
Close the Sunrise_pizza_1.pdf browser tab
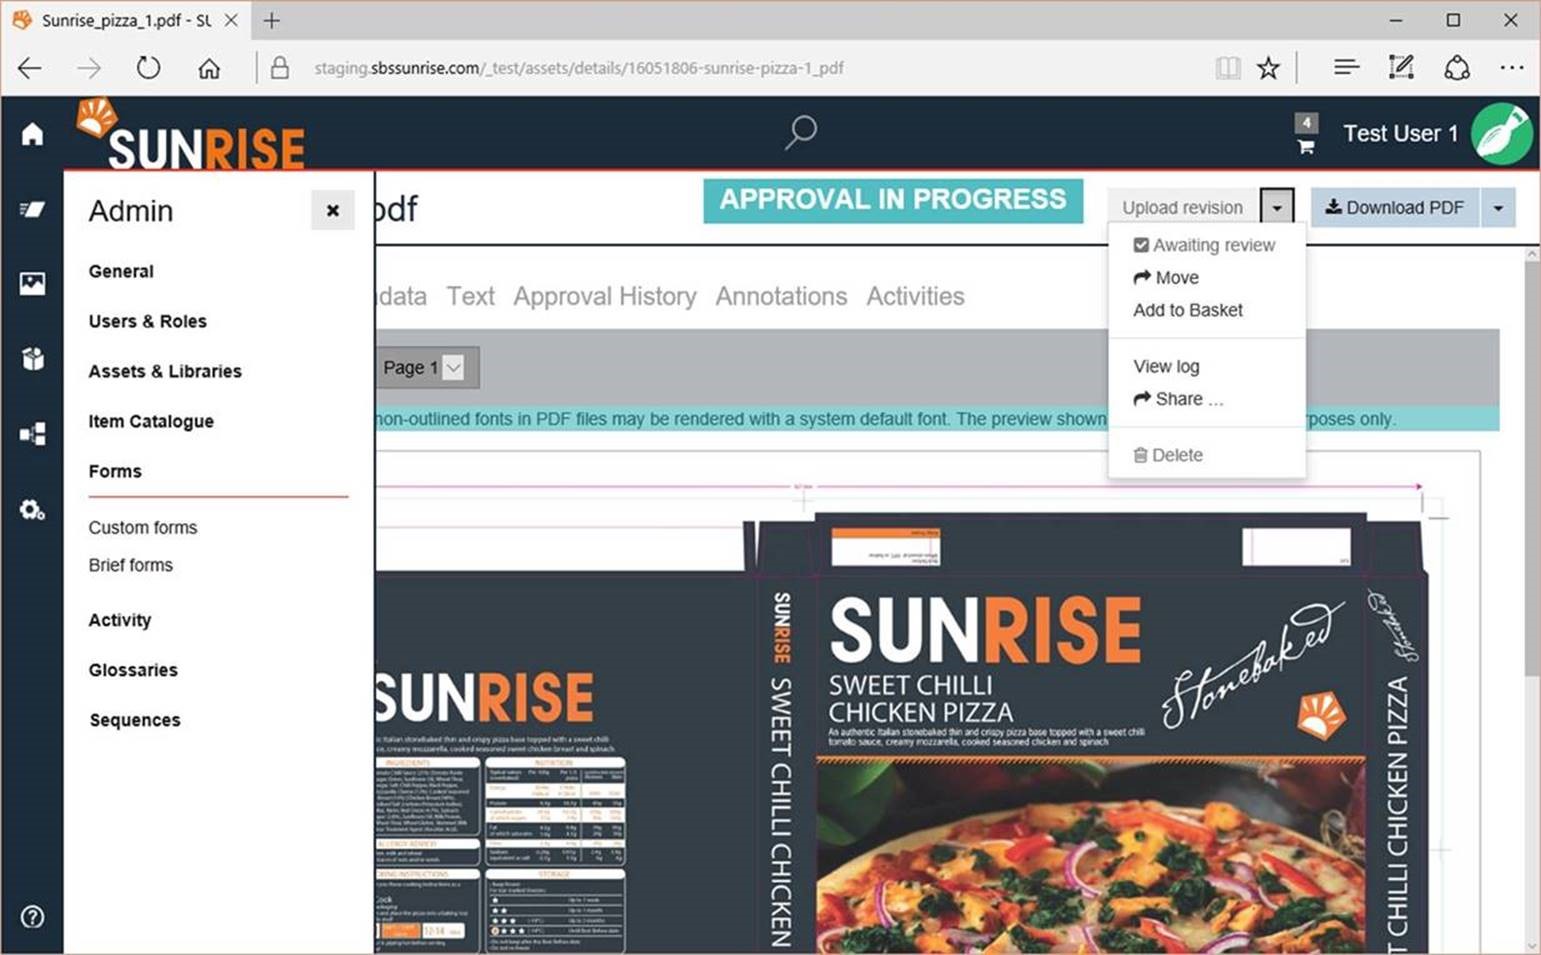(231, 20)
